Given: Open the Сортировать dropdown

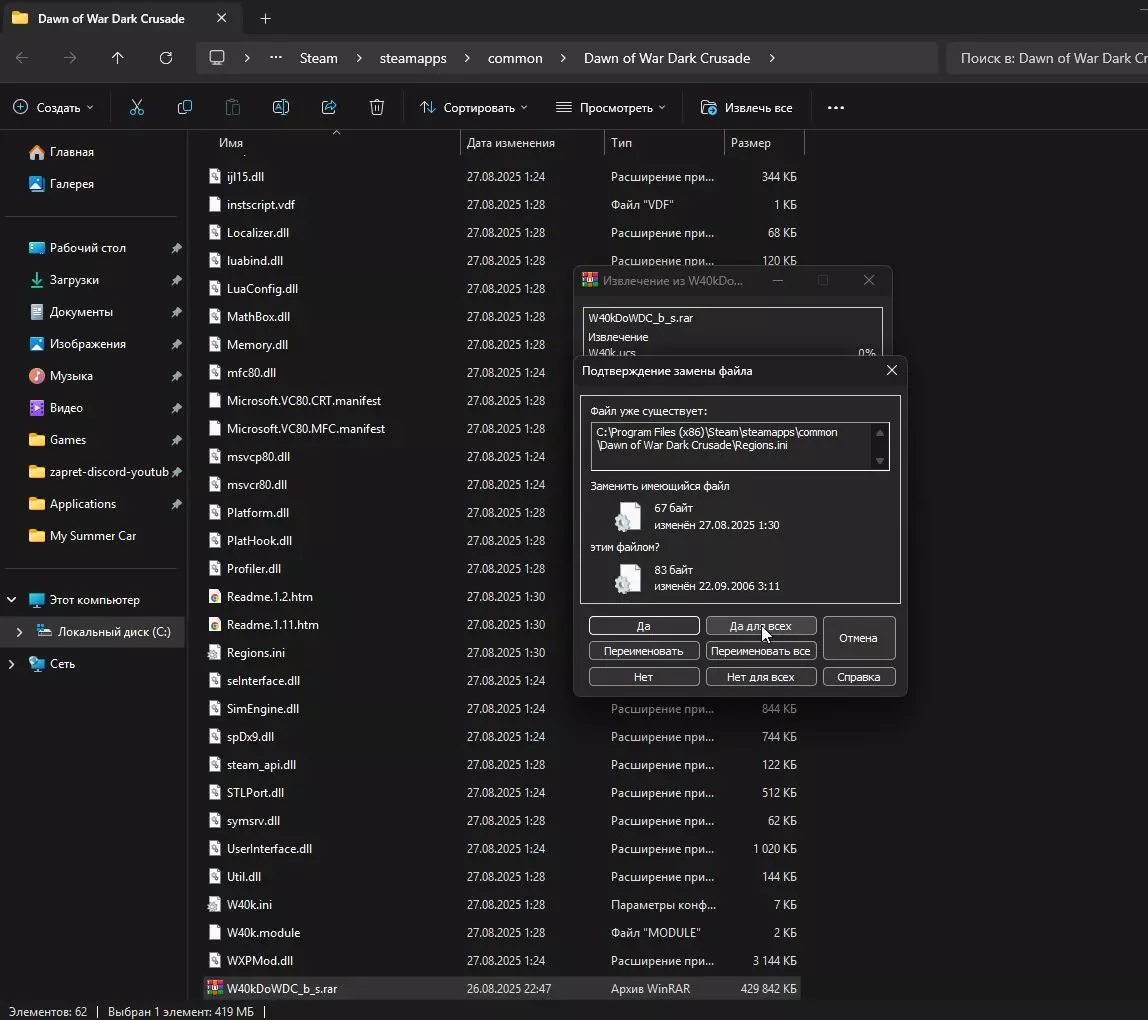Looking at the screenshot, I should click(473, 107).
